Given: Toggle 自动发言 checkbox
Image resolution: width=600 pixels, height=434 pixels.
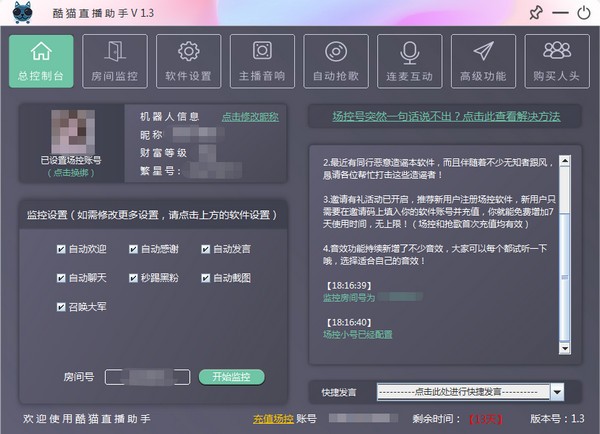Looking at the screenshot, I should 205,249.
